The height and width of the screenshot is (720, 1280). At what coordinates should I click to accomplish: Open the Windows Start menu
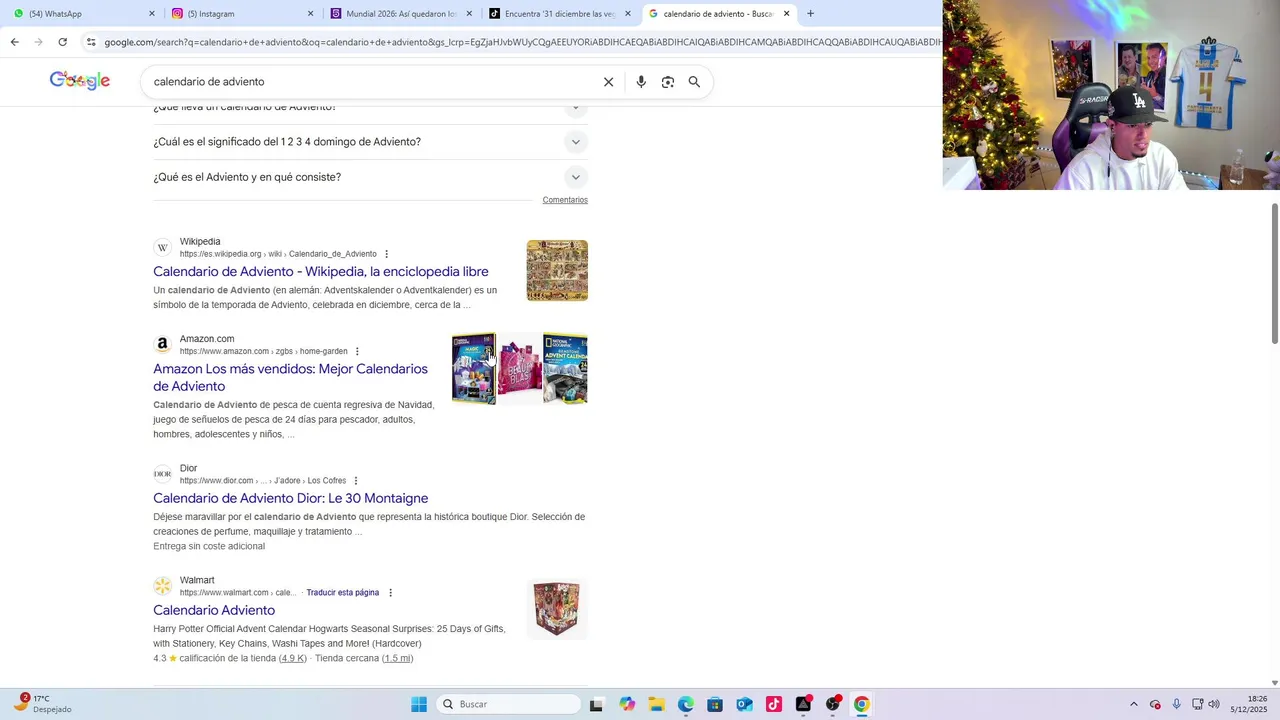tap(419, 704)
